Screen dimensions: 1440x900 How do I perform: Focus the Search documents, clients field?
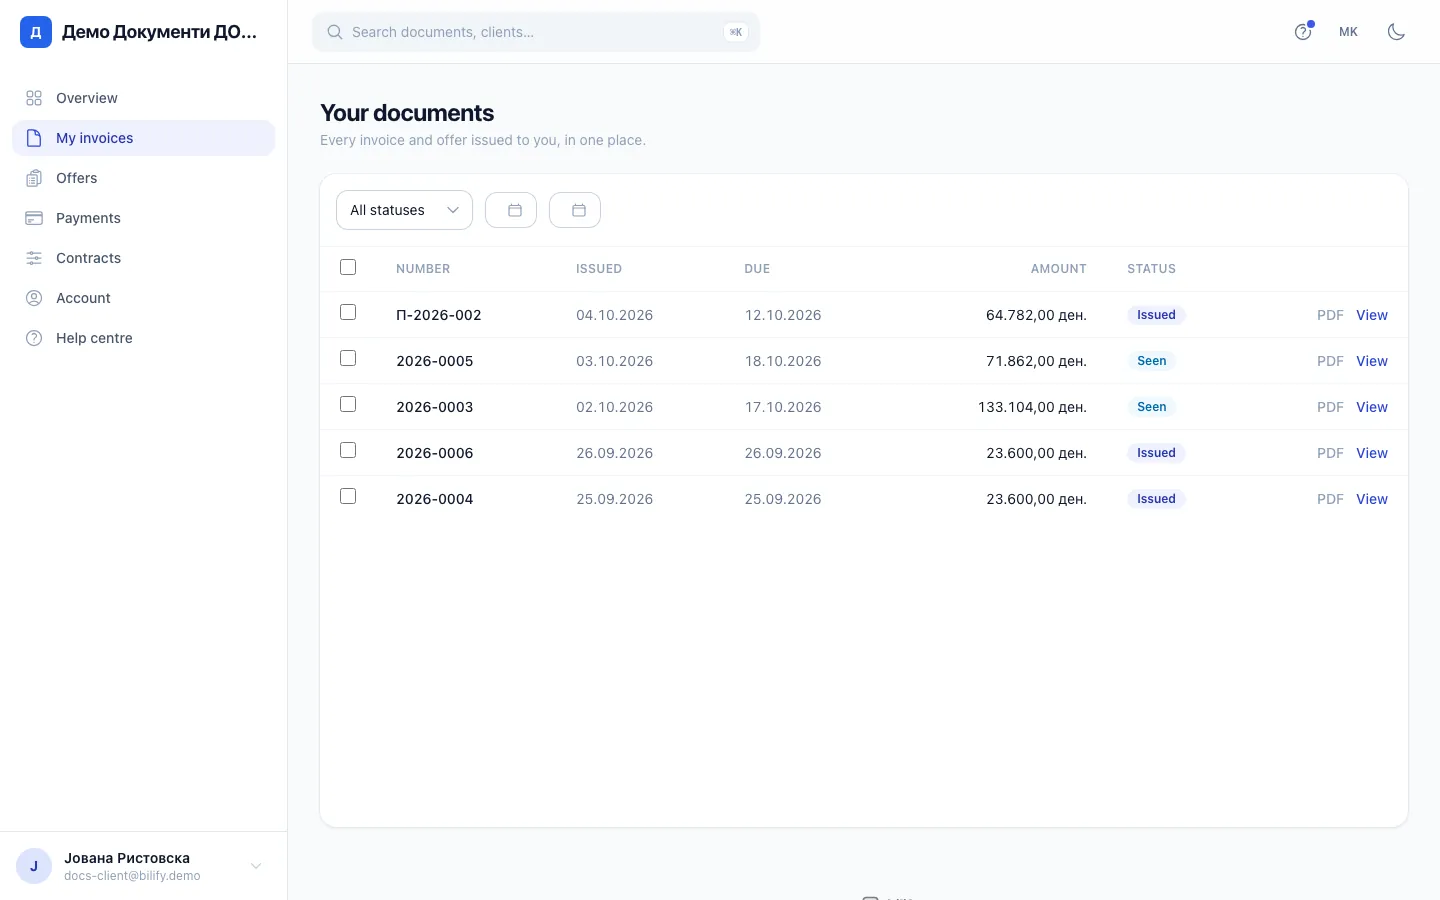tap(536, 32)
